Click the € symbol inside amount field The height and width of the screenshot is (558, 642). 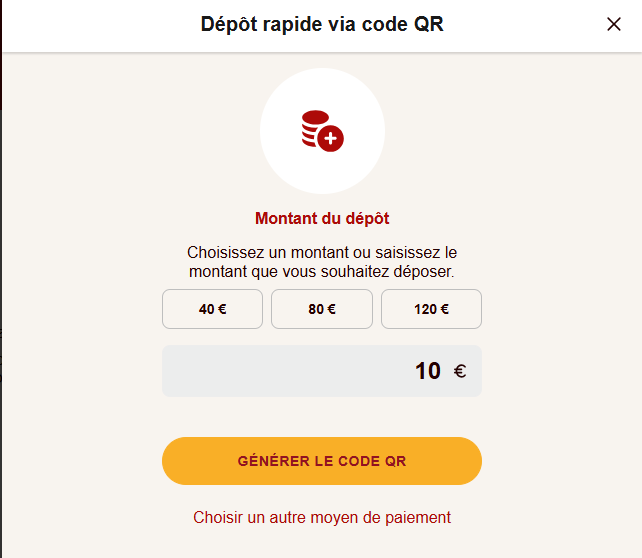tap(460, 371)
